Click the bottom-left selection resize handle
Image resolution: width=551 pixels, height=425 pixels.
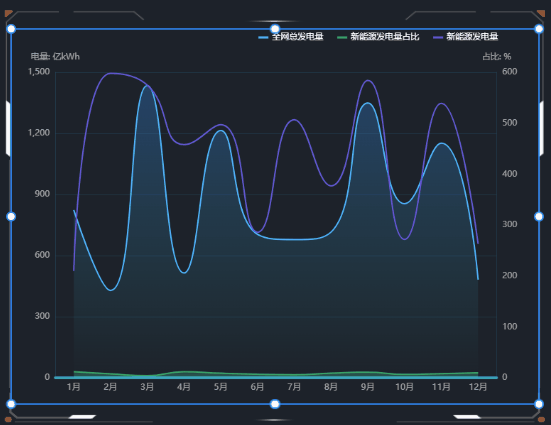pyautogui.click(x=11, y=404)
